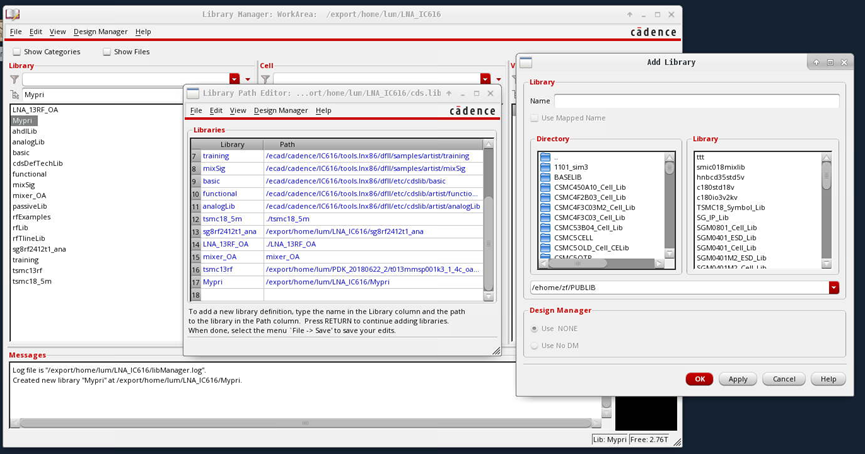Click the Library Path Editor window icon

[x=193, y=93]
